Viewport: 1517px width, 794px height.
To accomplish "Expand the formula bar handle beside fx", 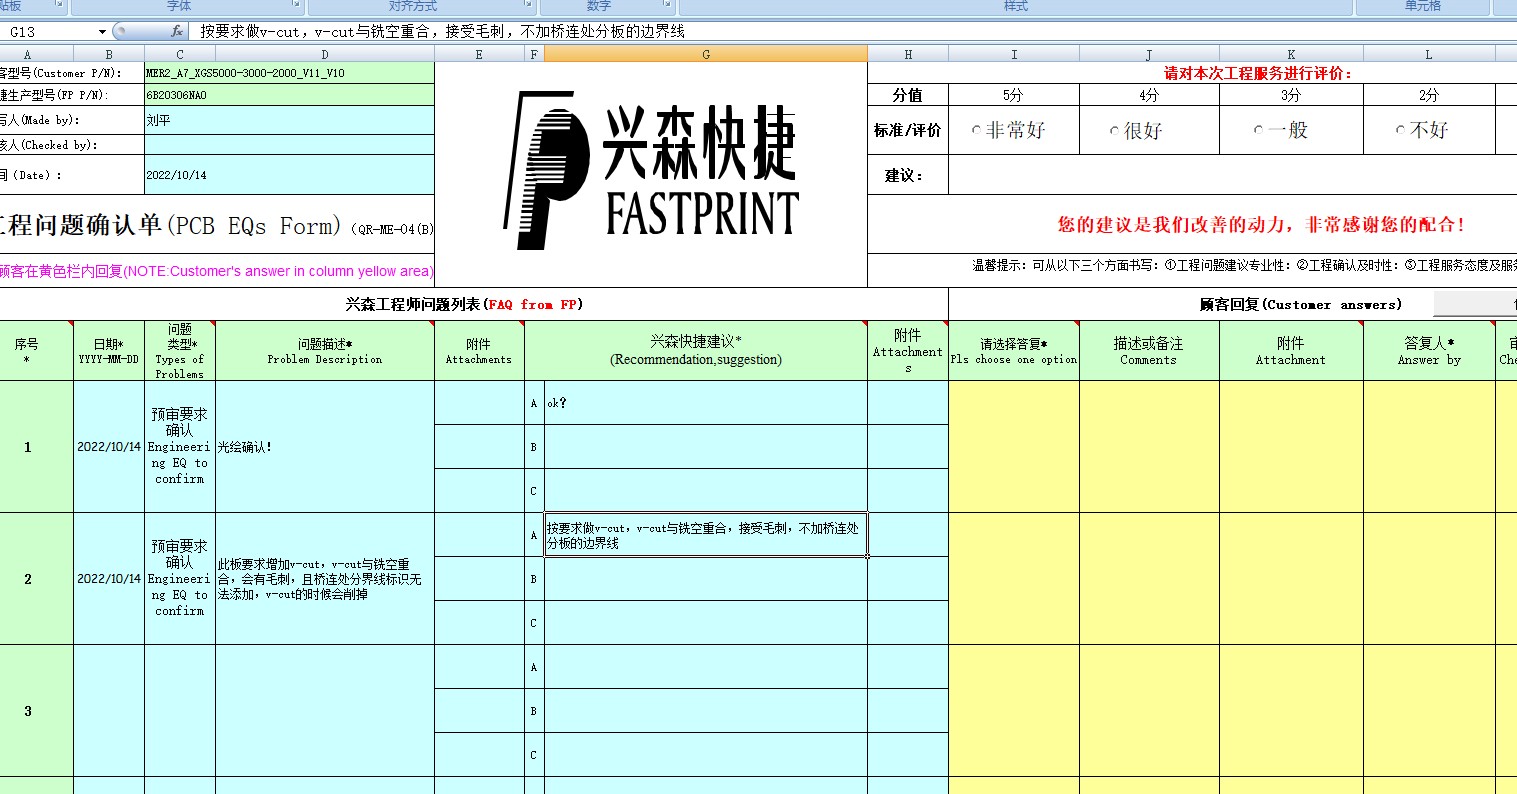I will point(120,31).
